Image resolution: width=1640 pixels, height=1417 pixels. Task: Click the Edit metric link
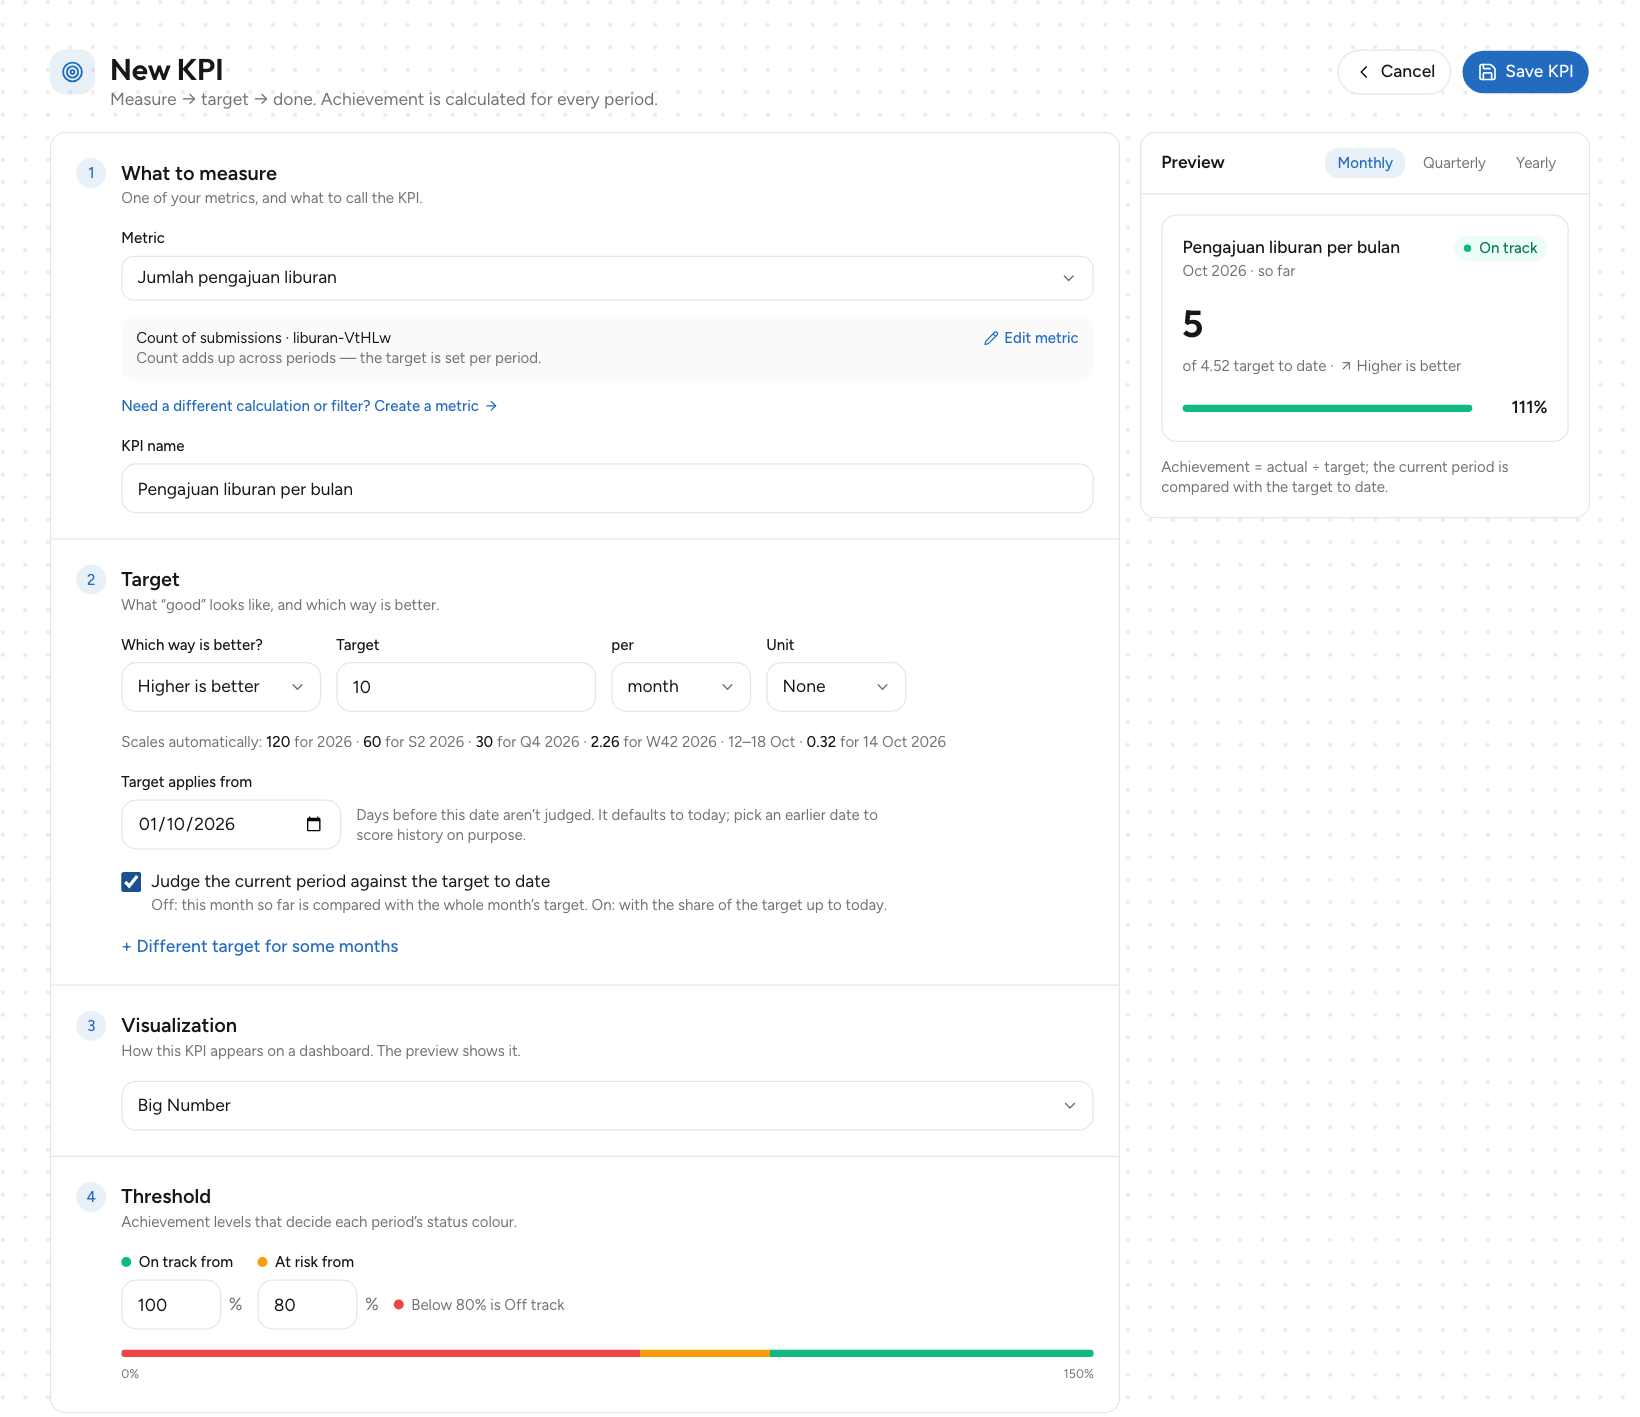(x=1031, y=338)
